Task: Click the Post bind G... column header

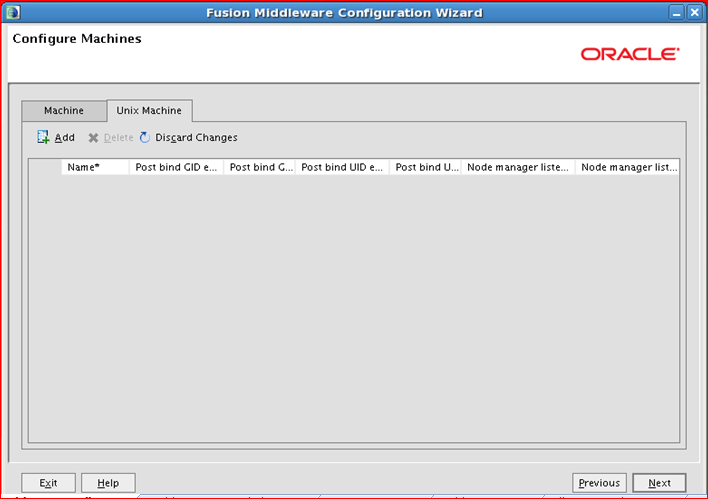Action: click(x=260, y=167)
